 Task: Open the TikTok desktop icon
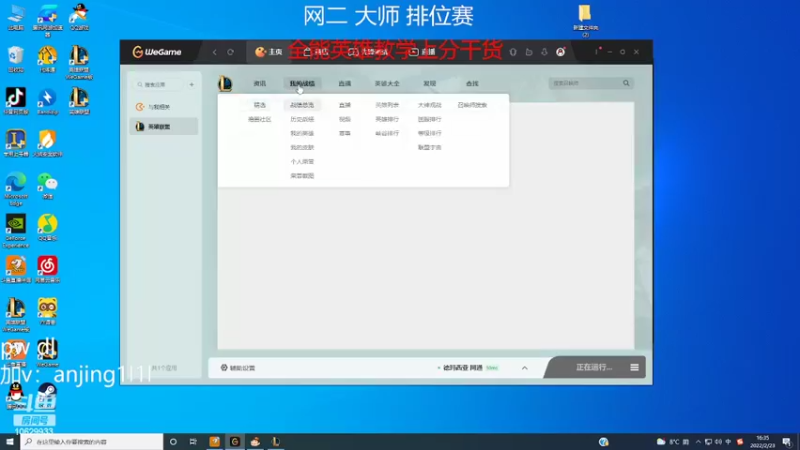pyautogui.click(x=16, y=101)
